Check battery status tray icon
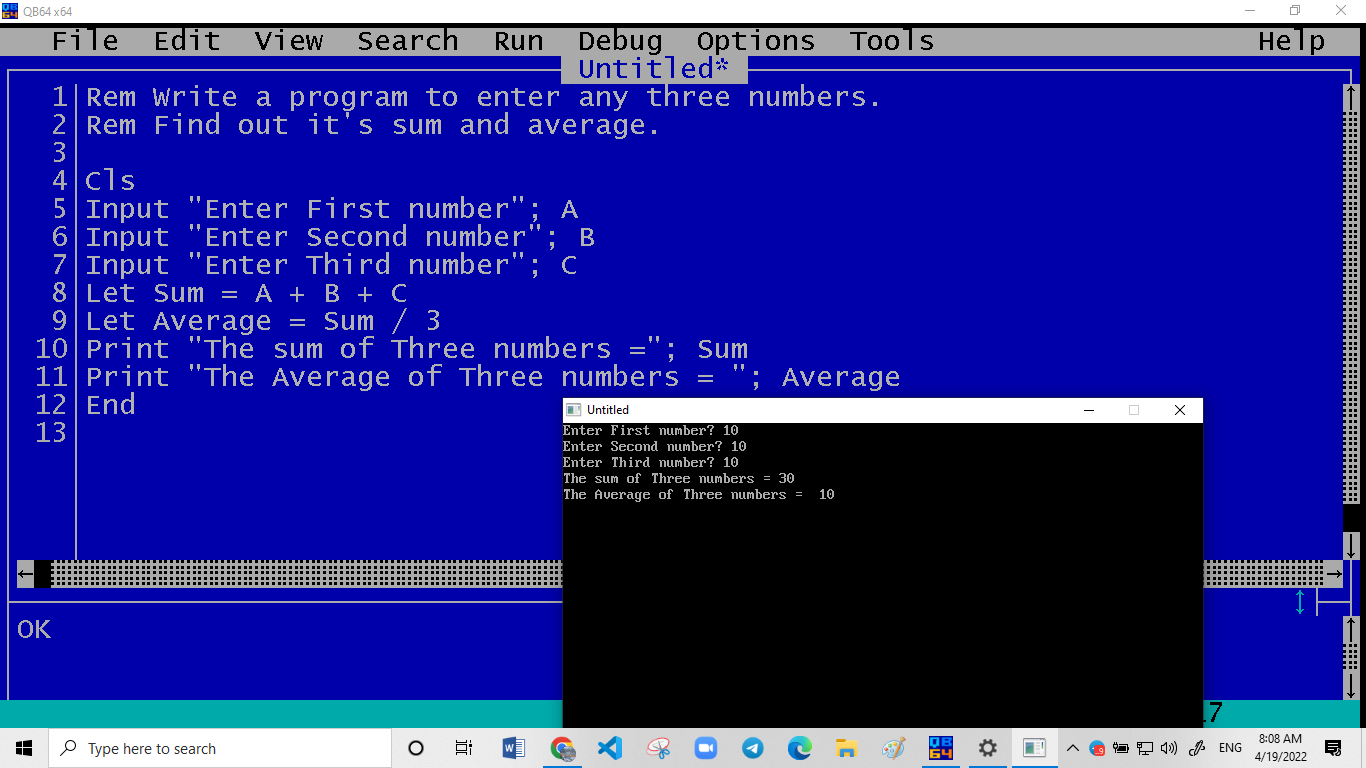The image size is (1366, 768). 1121,748
